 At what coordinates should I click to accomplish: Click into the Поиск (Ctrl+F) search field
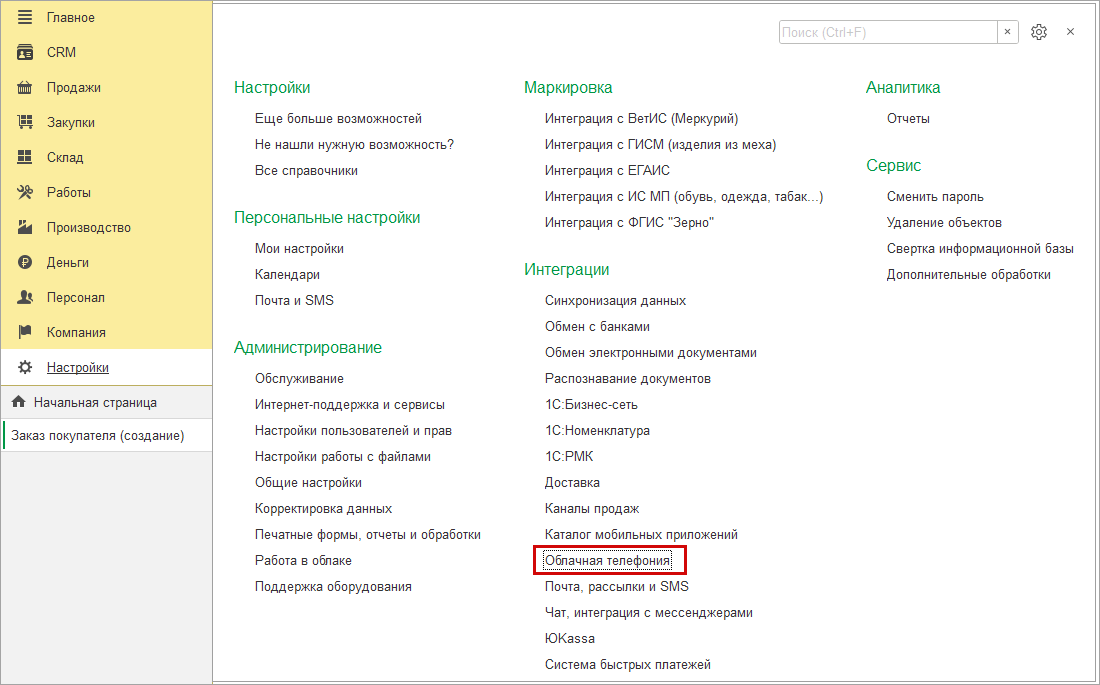pos(888,32)
